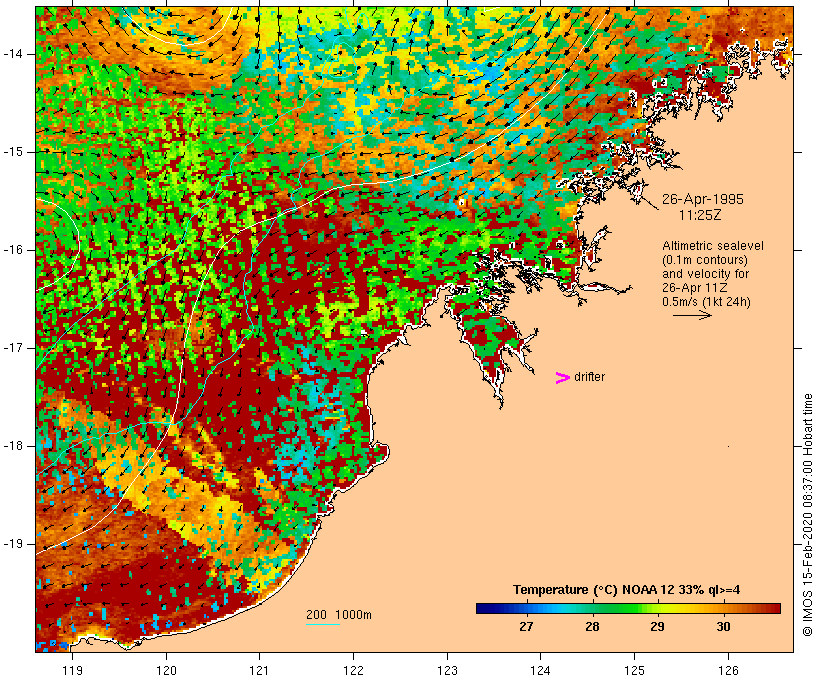The width and height of the screenshot is (820, 680).
Task: Click the velocity scale reference arrow
Action: coord(692,315)
